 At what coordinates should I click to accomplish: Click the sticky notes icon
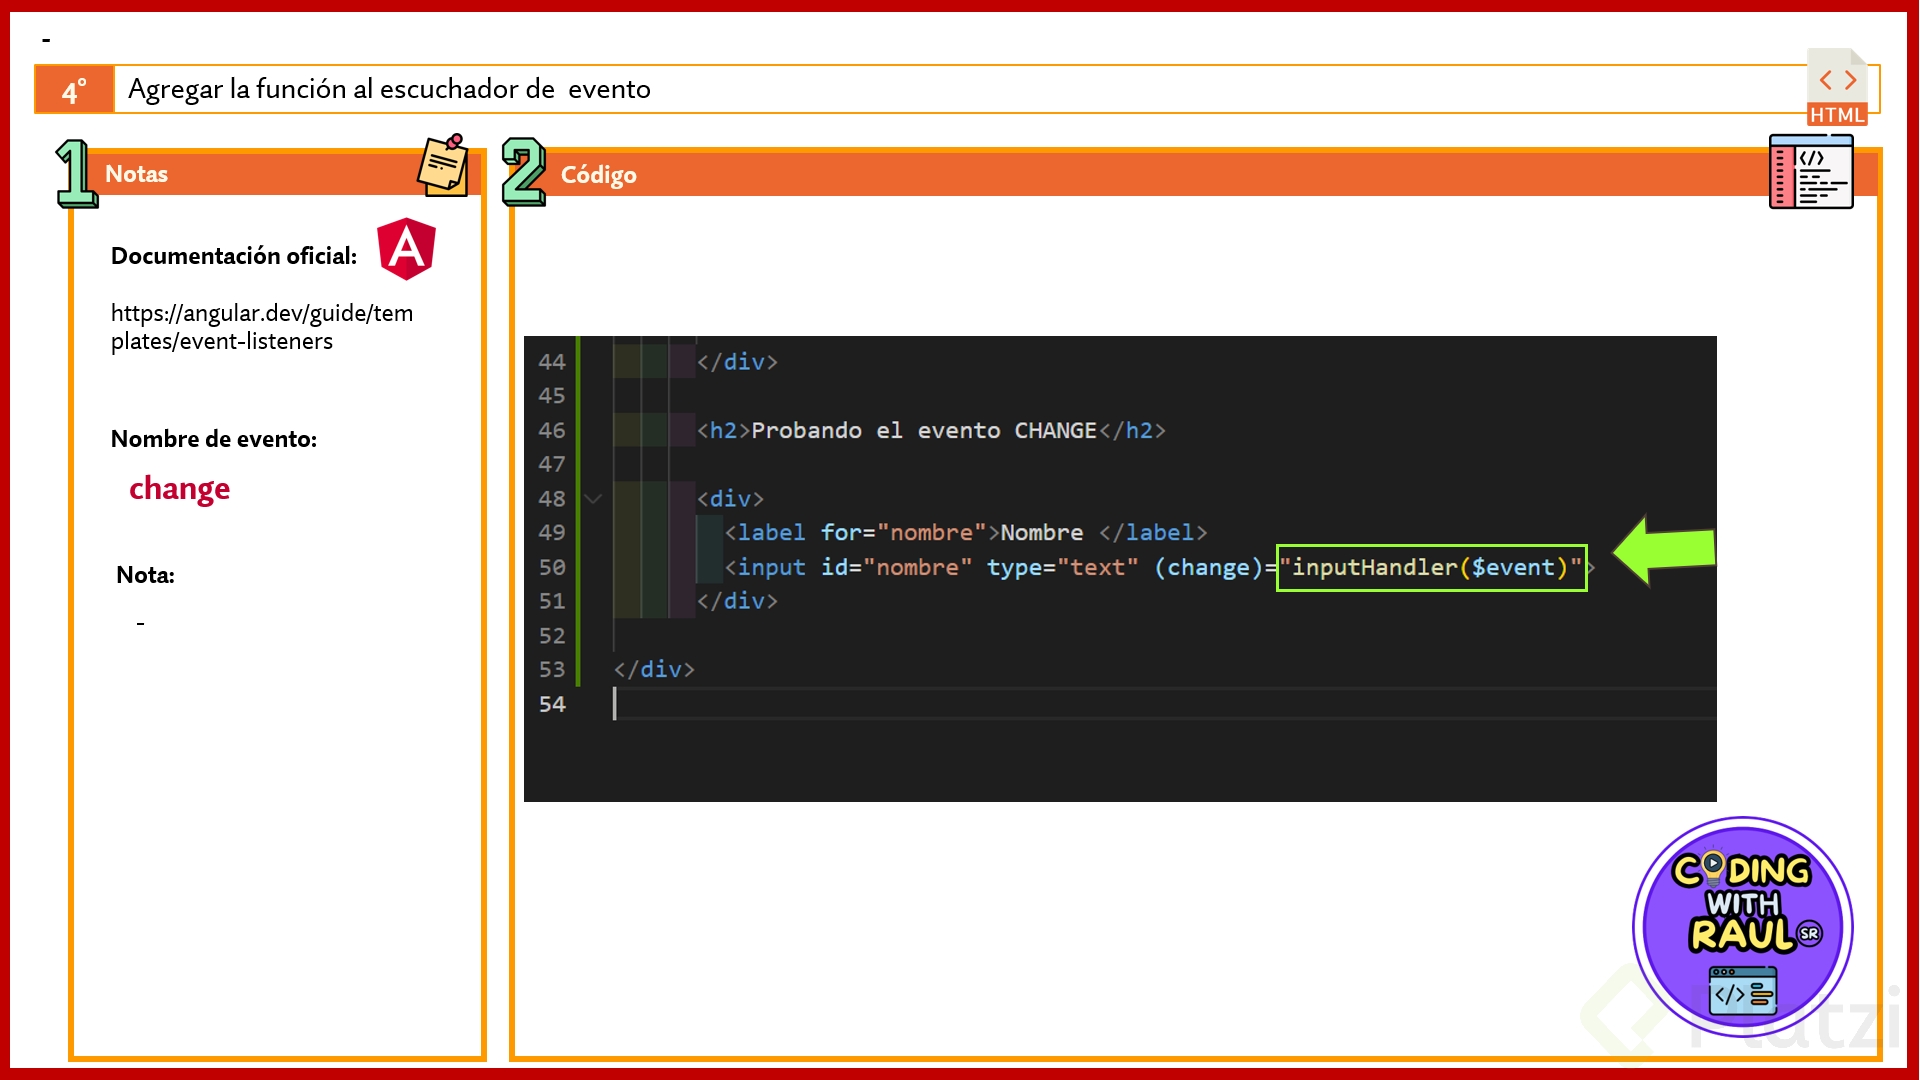coord(443,166)
